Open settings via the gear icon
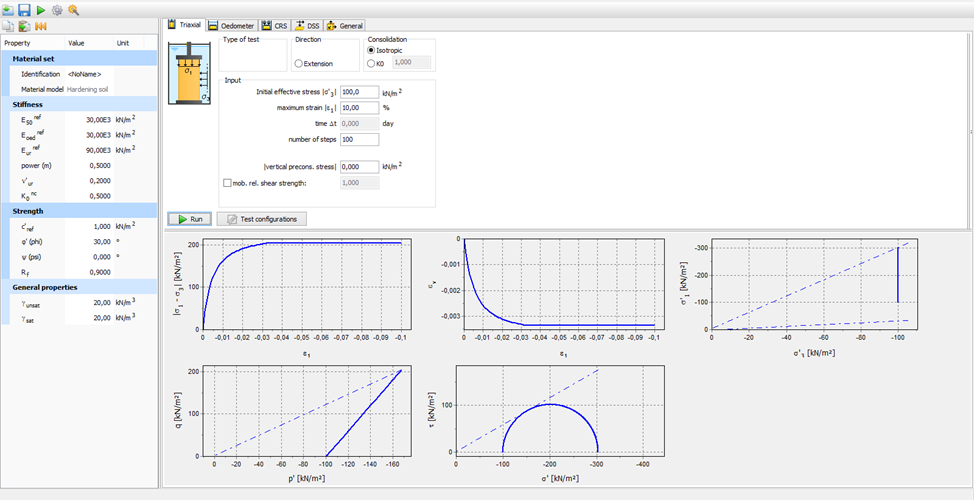The width and height of the screenshot is (974, 500). pos(57,9)
